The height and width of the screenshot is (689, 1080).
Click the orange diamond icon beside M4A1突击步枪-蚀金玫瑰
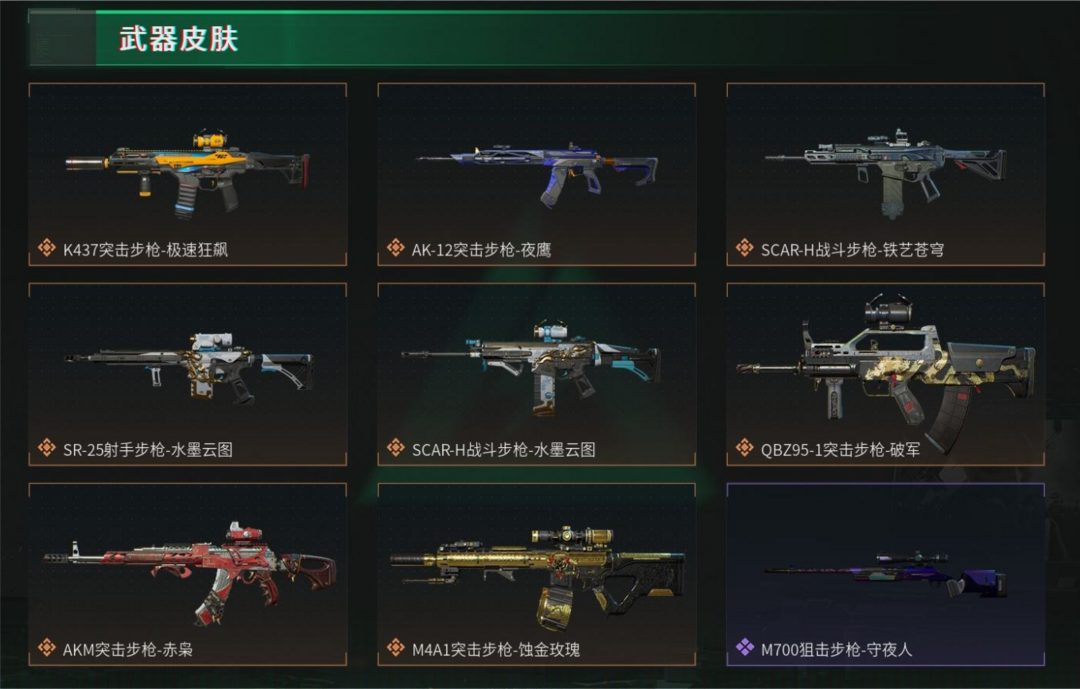point(395,648)
